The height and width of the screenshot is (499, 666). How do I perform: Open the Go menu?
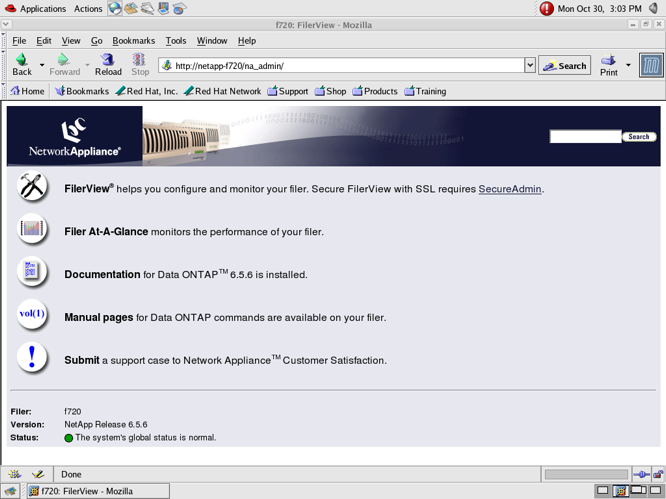[x=96, y=41]
